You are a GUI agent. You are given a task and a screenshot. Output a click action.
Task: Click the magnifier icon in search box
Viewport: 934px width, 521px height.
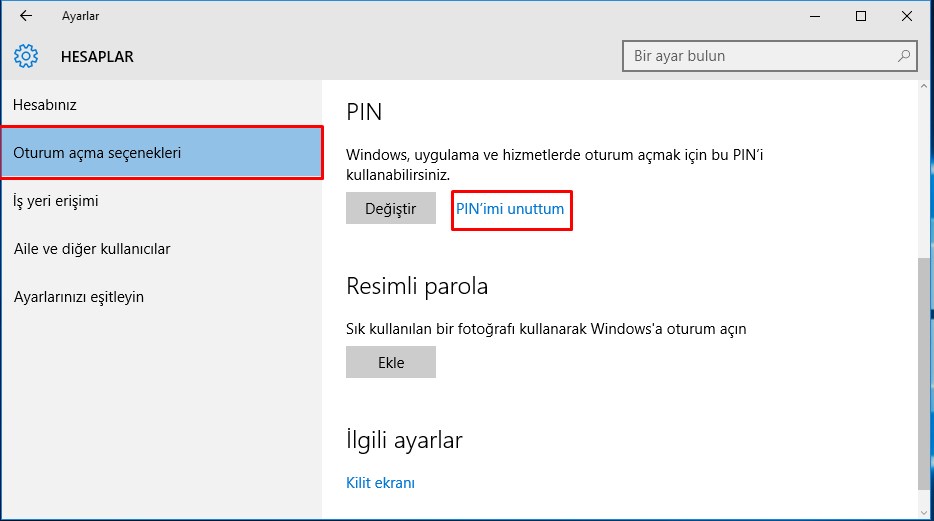[903, 56]
